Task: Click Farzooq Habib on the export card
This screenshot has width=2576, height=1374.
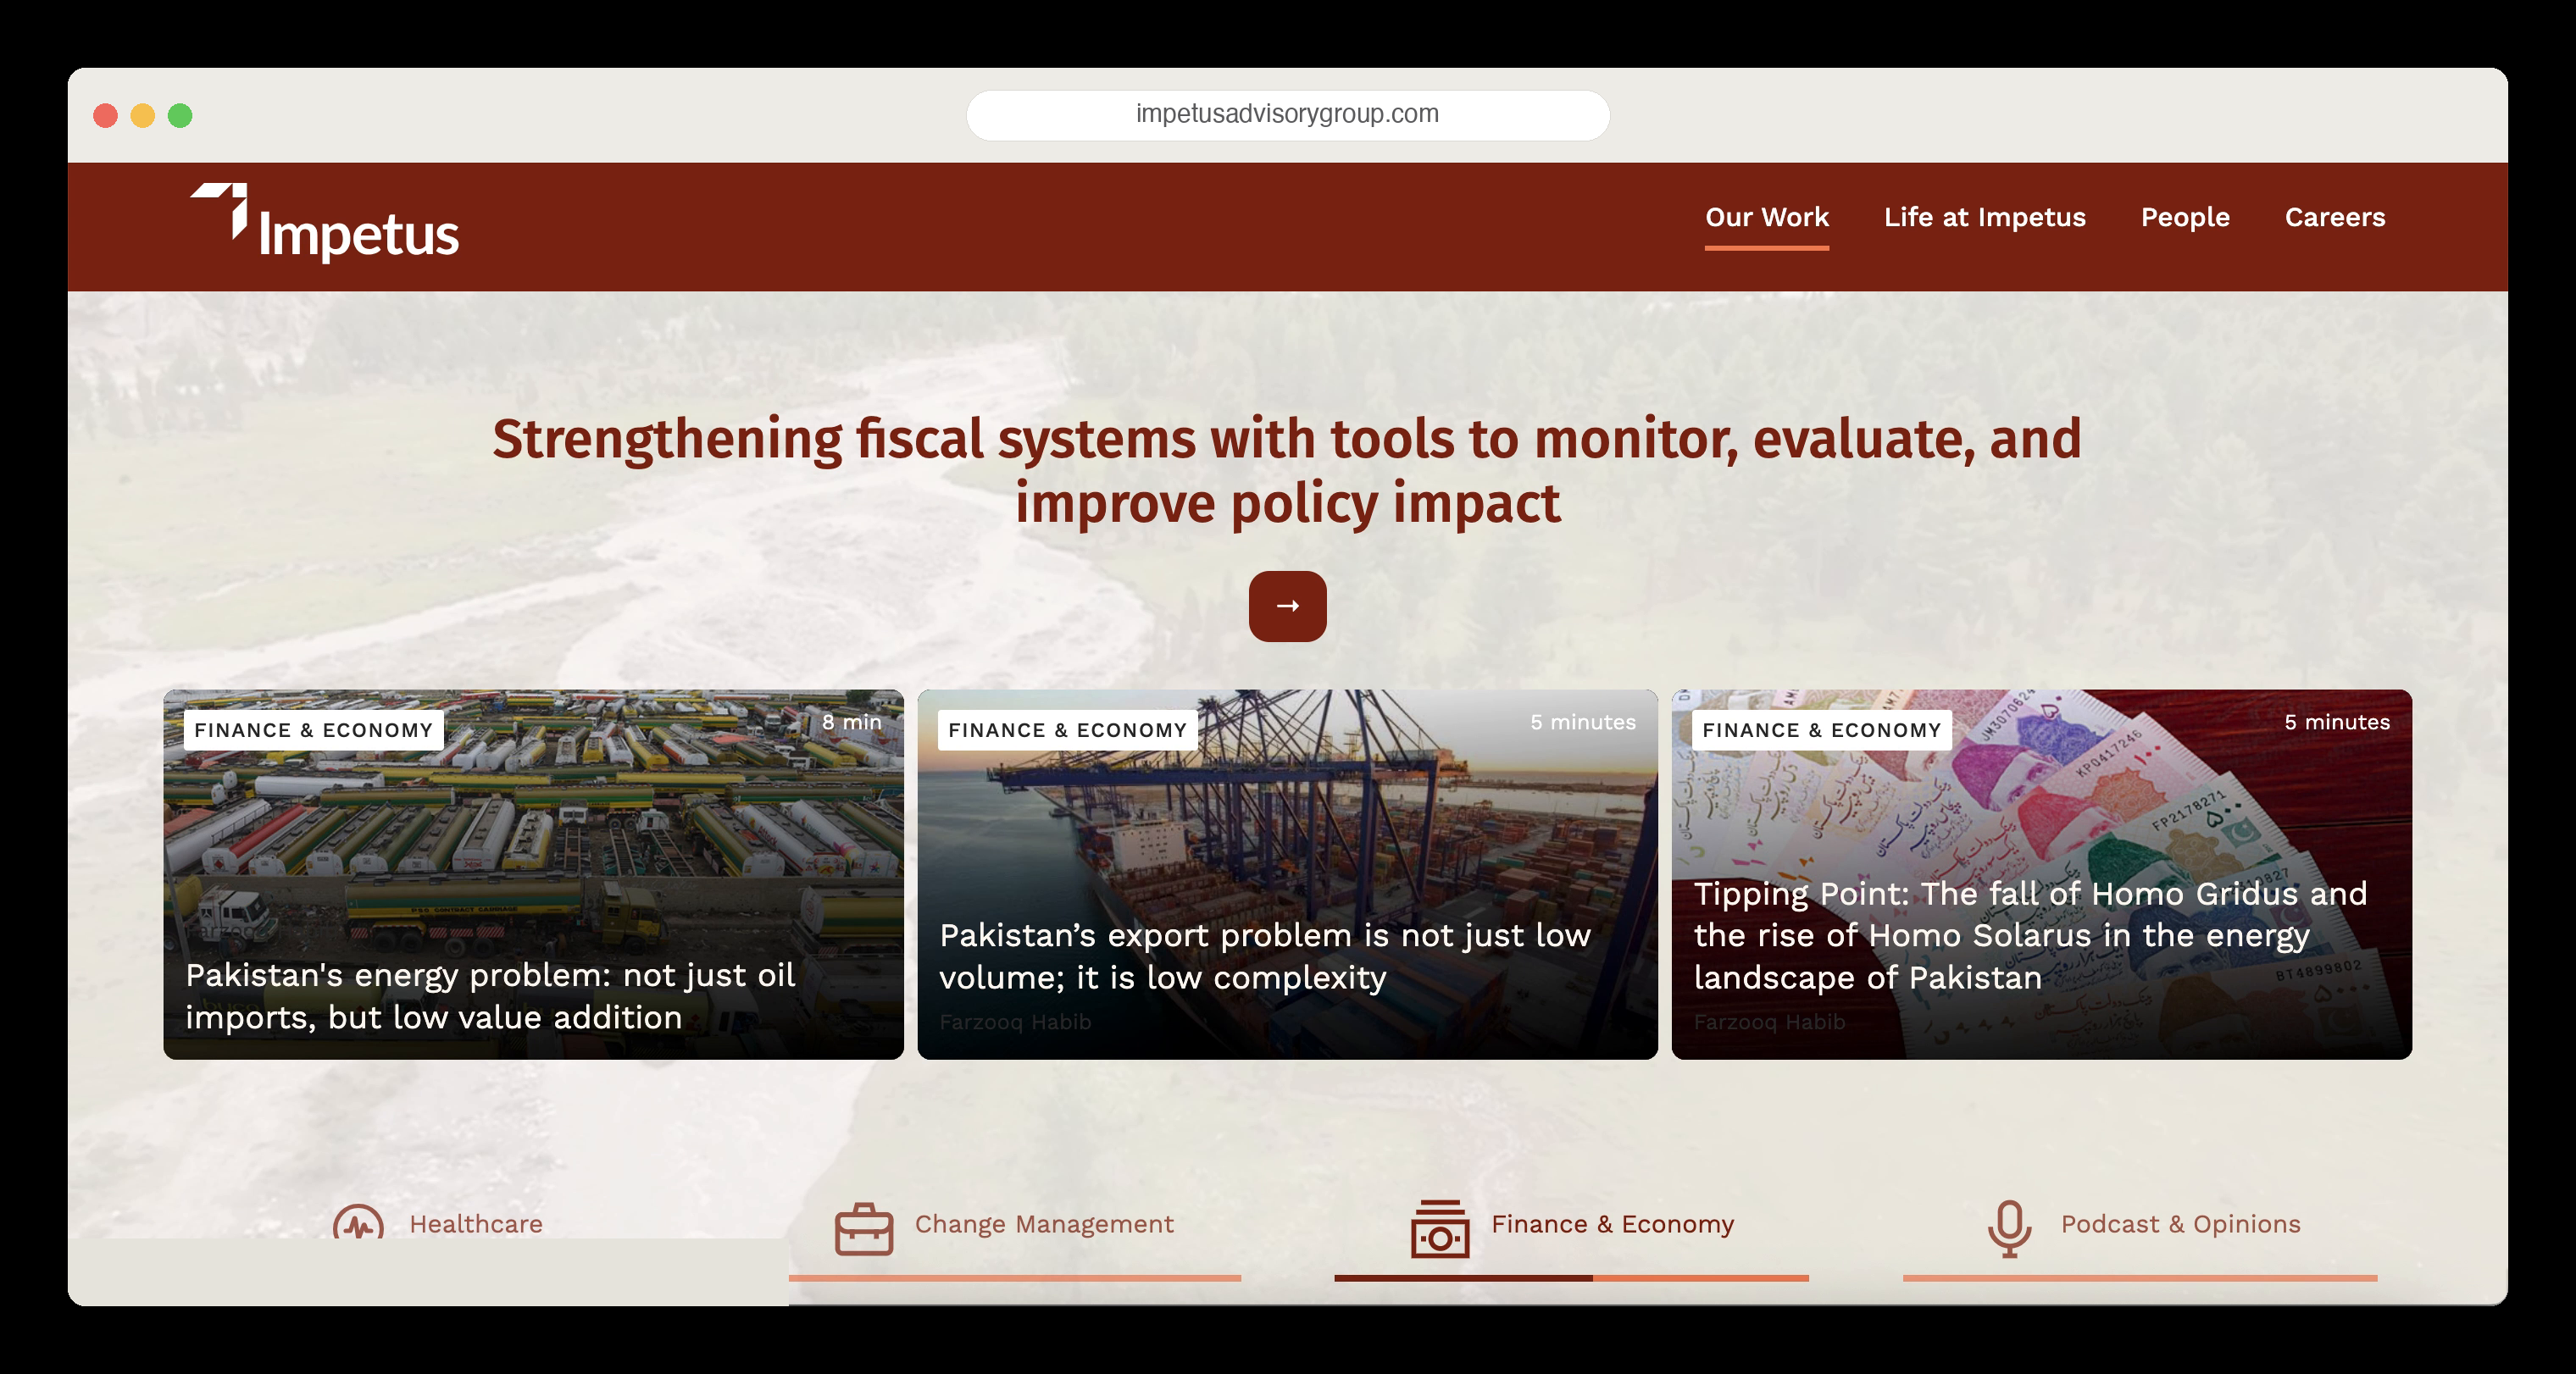Action: (1015, 1022)
